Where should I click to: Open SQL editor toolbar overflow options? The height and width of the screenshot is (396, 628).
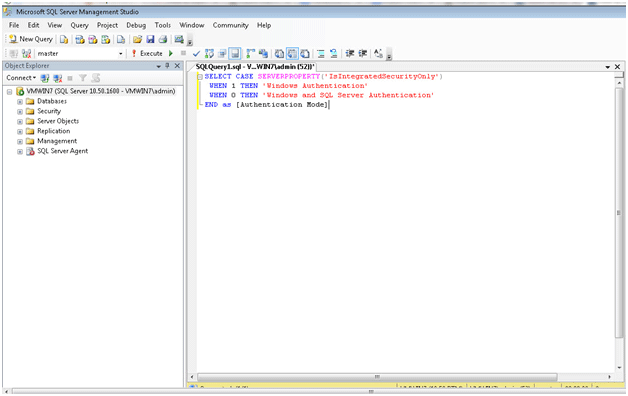tap(389, 54)
